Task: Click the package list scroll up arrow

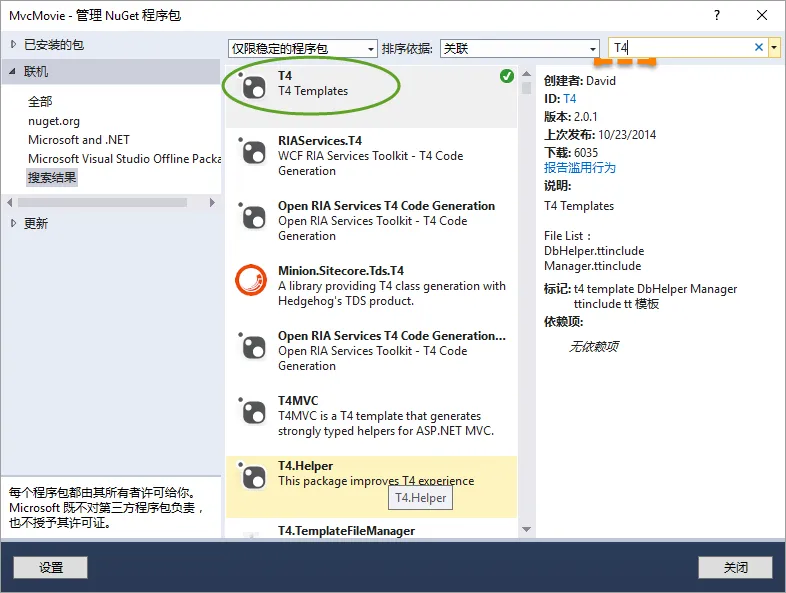Action: click(x=526, y=74)
